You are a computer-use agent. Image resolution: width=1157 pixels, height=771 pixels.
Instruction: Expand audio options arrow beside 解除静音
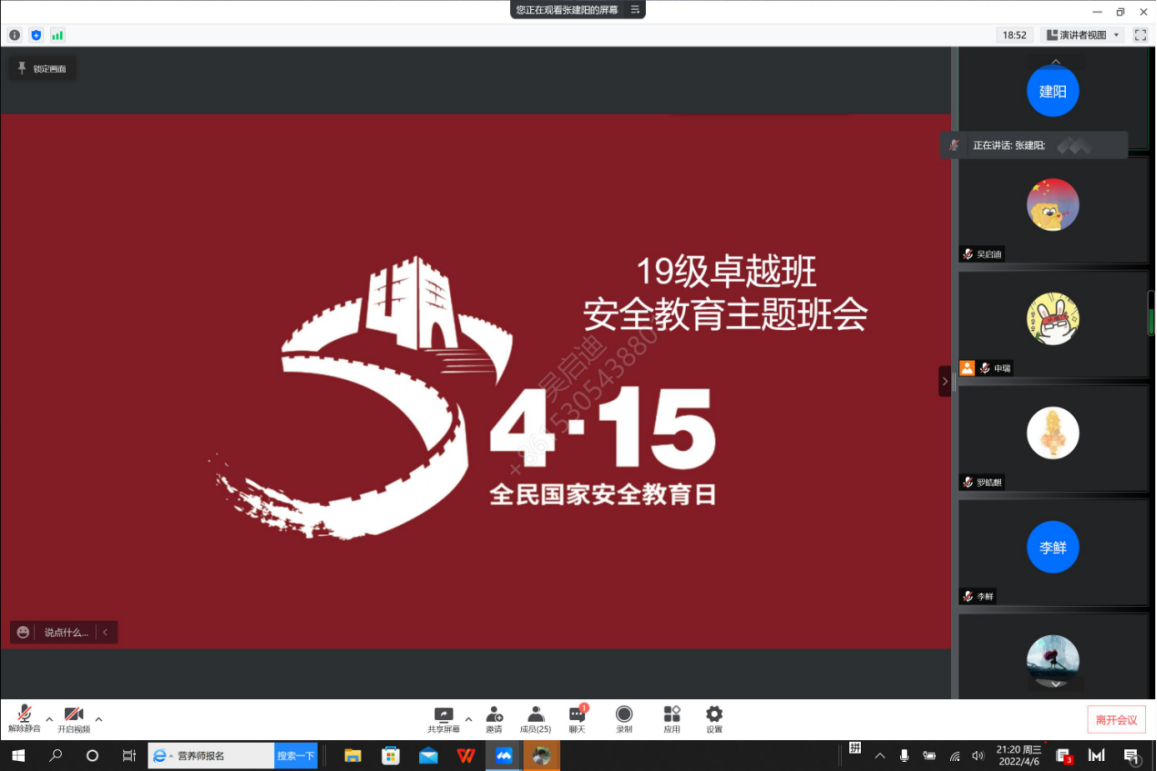[x=49, y=718]
